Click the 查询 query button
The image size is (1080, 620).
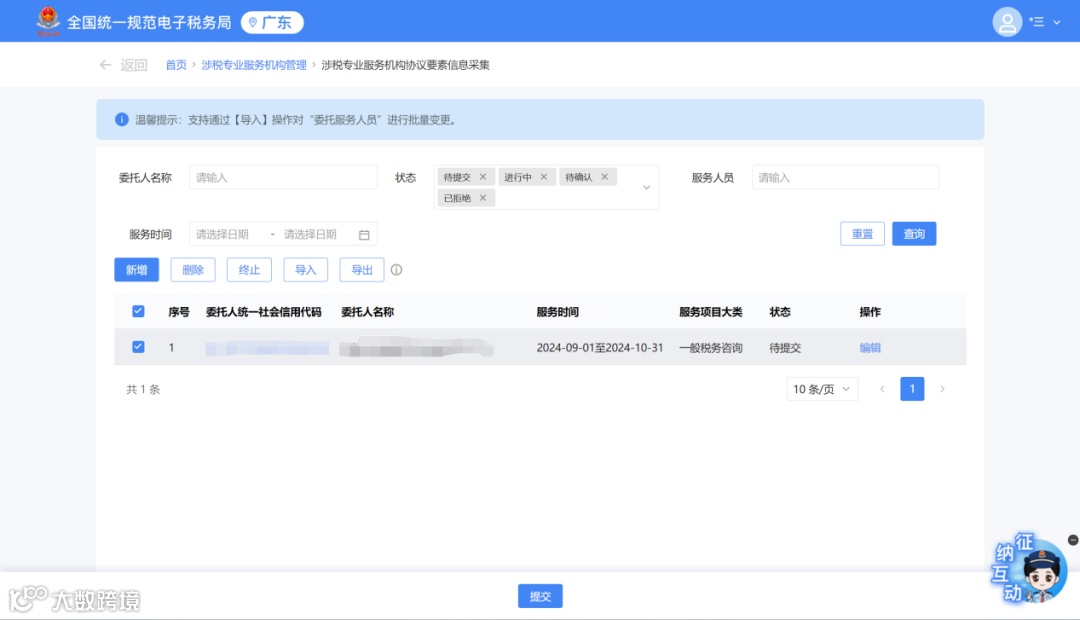(x=913, y=233)
